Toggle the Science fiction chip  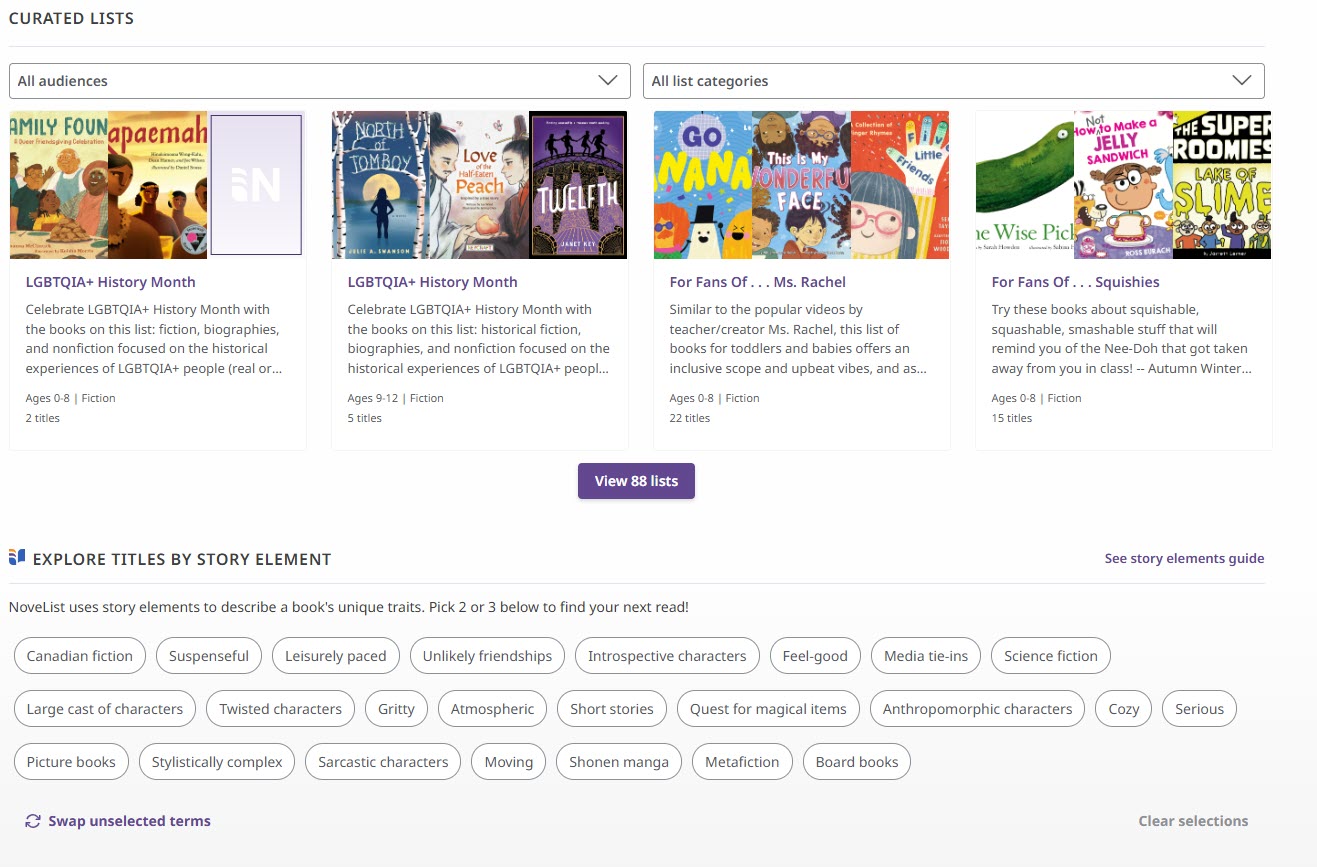click(1051, 656)
